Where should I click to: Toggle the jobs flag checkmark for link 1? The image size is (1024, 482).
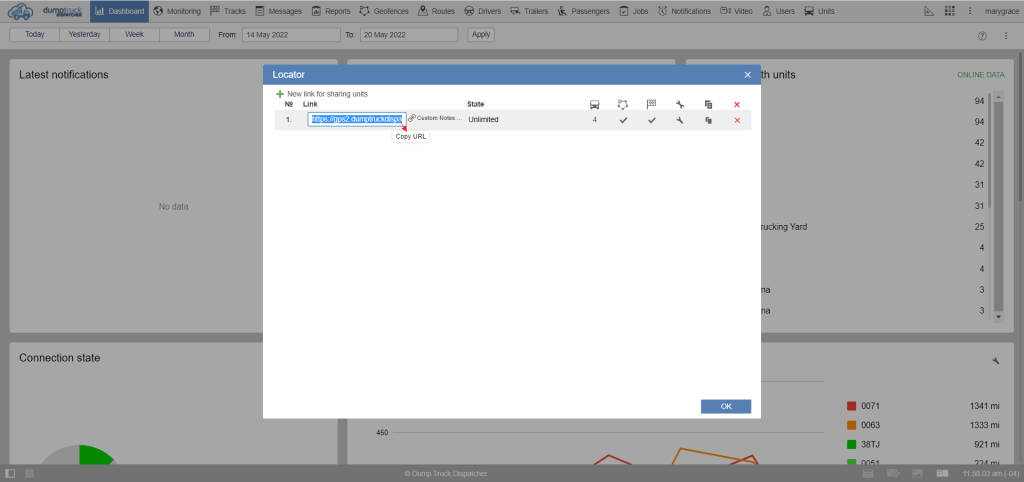point(651,120)
